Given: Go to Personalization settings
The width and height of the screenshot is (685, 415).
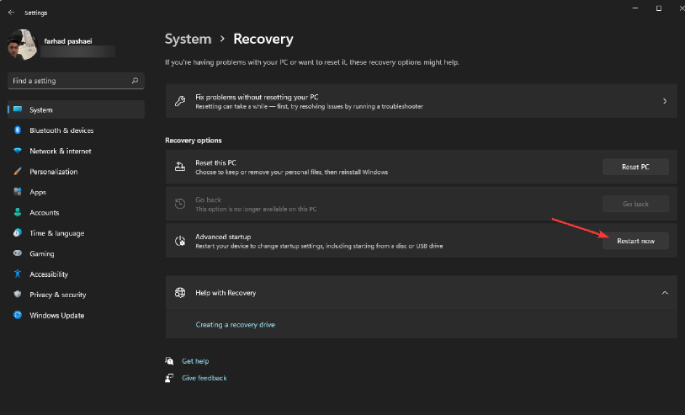Looking at the screenshot, I should (x=53, y=171).
